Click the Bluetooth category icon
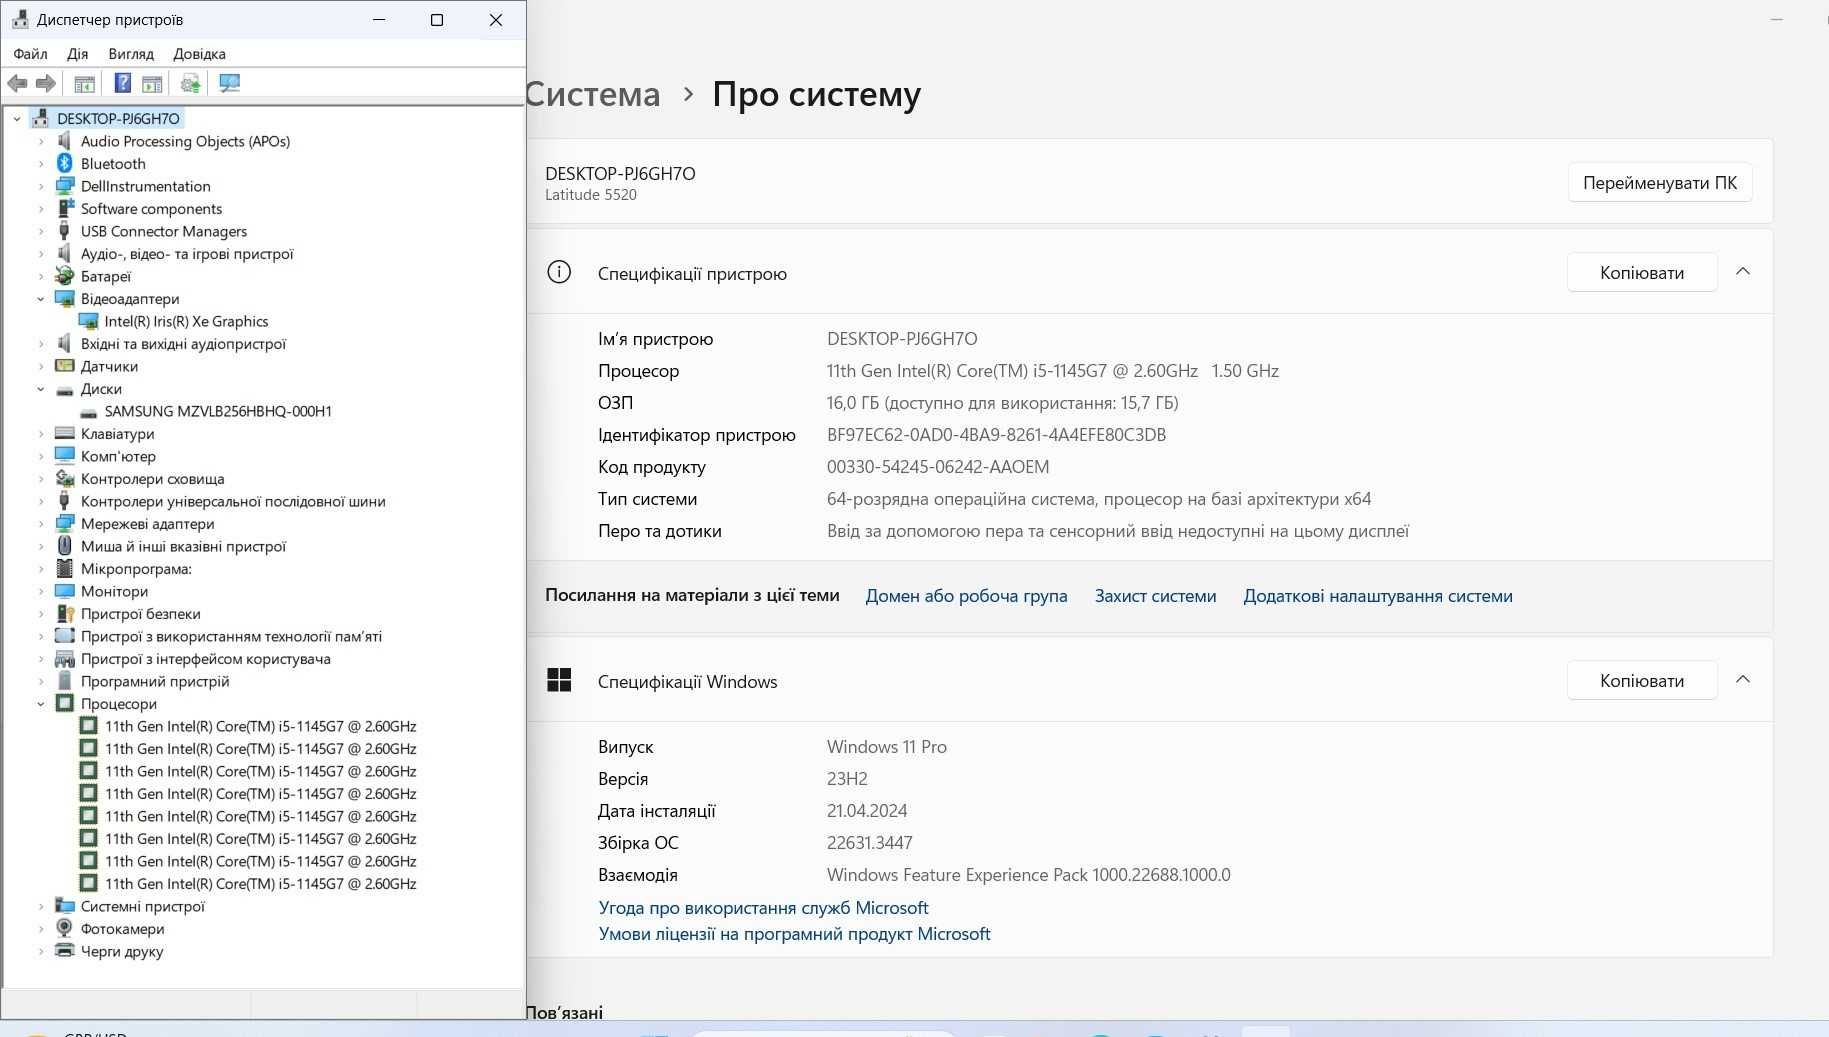Viewport: 1829px width, 1037px height. (65, 163)
